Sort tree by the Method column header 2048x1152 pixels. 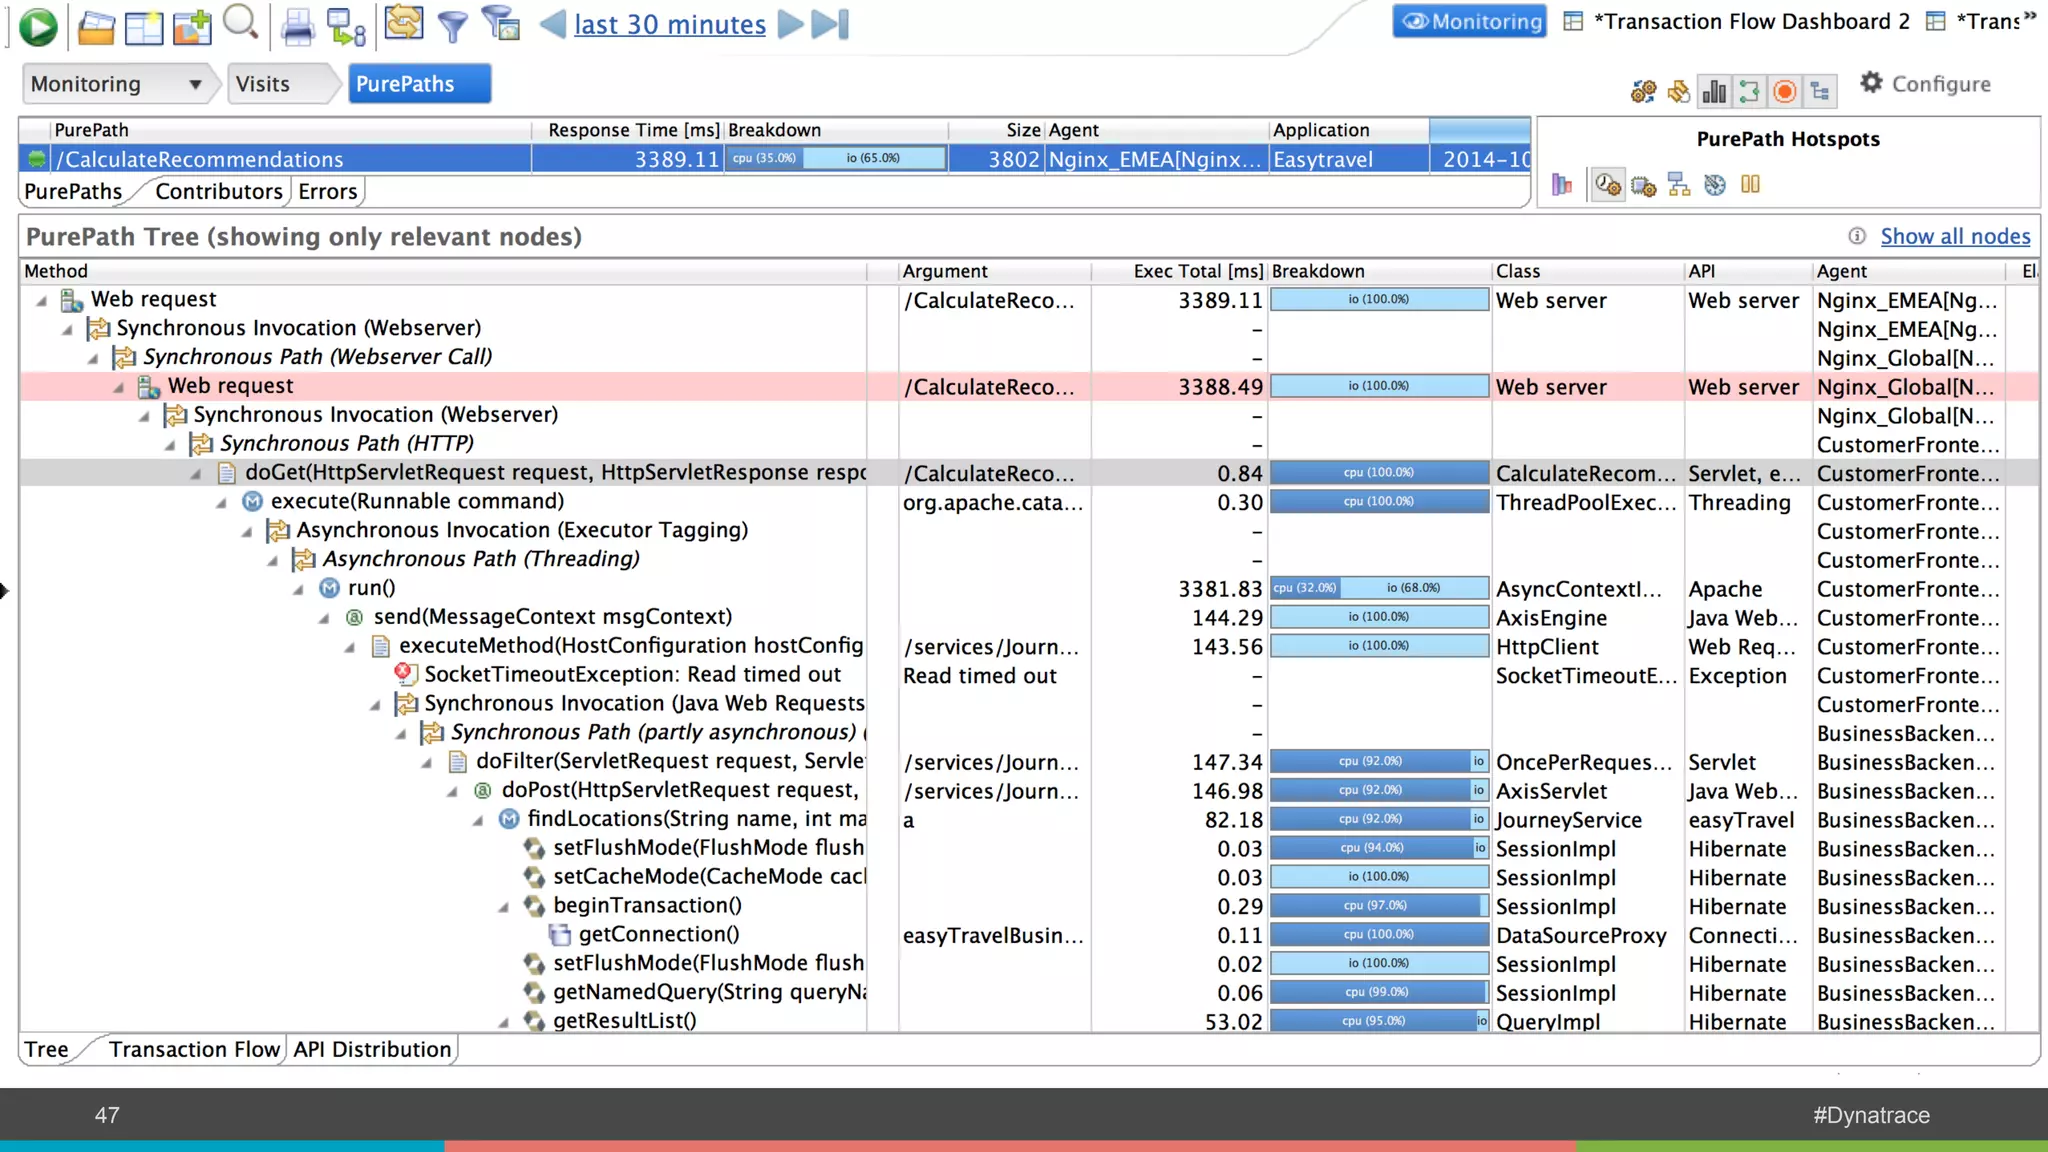pyautogui.click(x=444, y=271)
